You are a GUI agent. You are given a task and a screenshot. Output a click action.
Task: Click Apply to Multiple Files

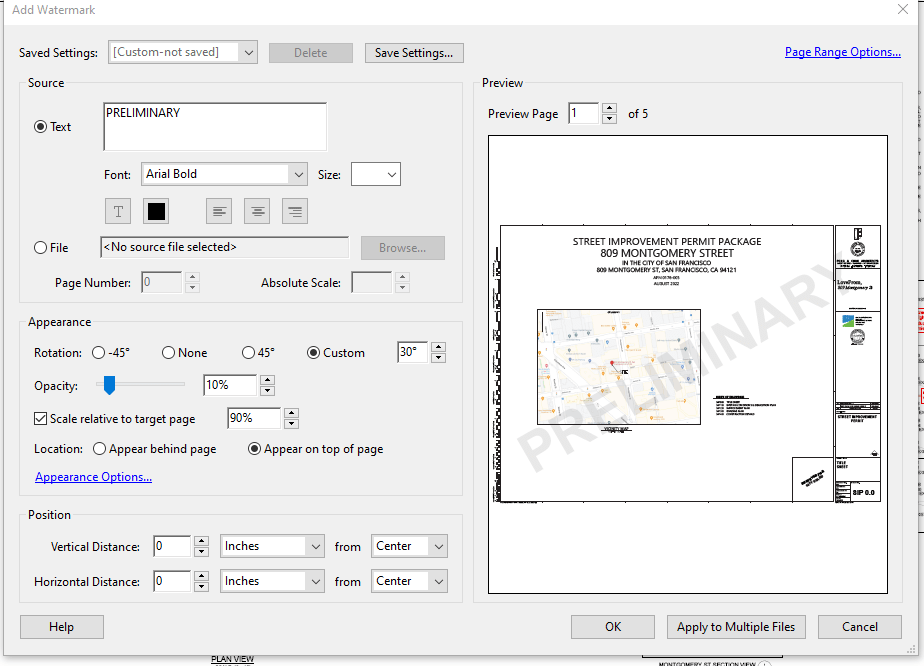736,627
